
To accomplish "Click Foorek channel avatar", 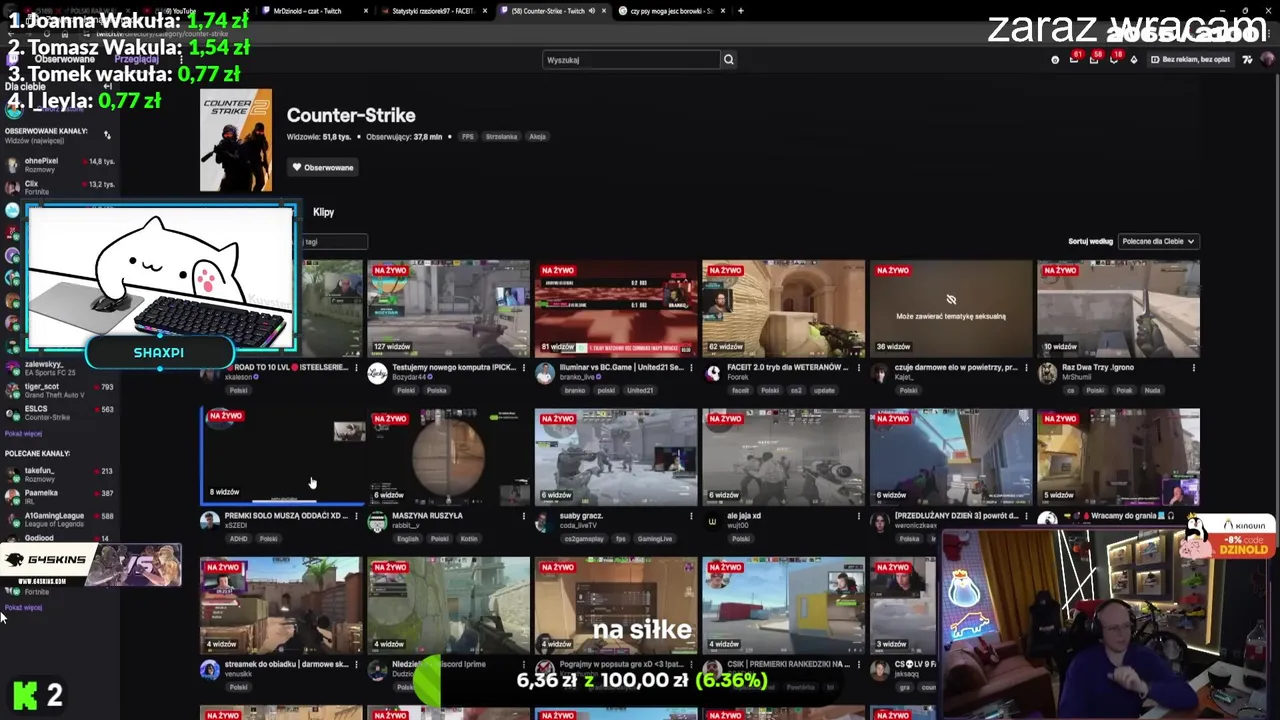I will click(712, 373).
